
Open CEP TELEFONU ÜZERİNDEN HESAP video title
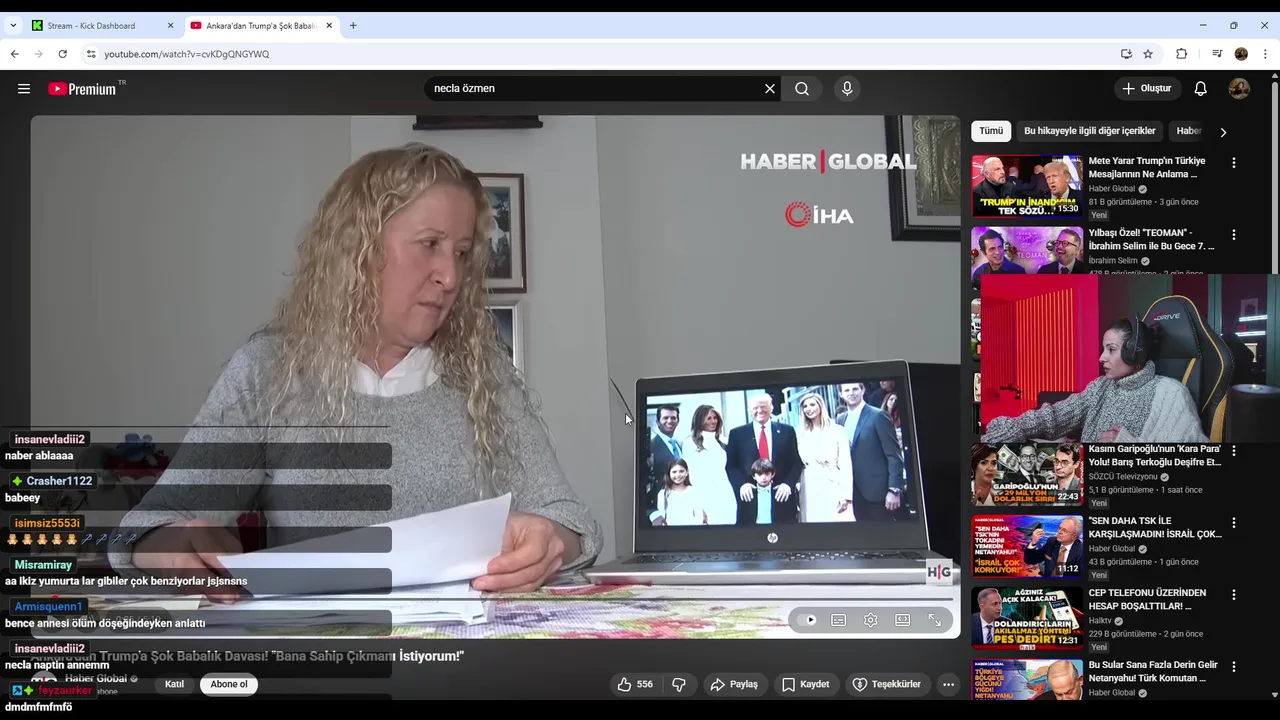point(1147,599)
